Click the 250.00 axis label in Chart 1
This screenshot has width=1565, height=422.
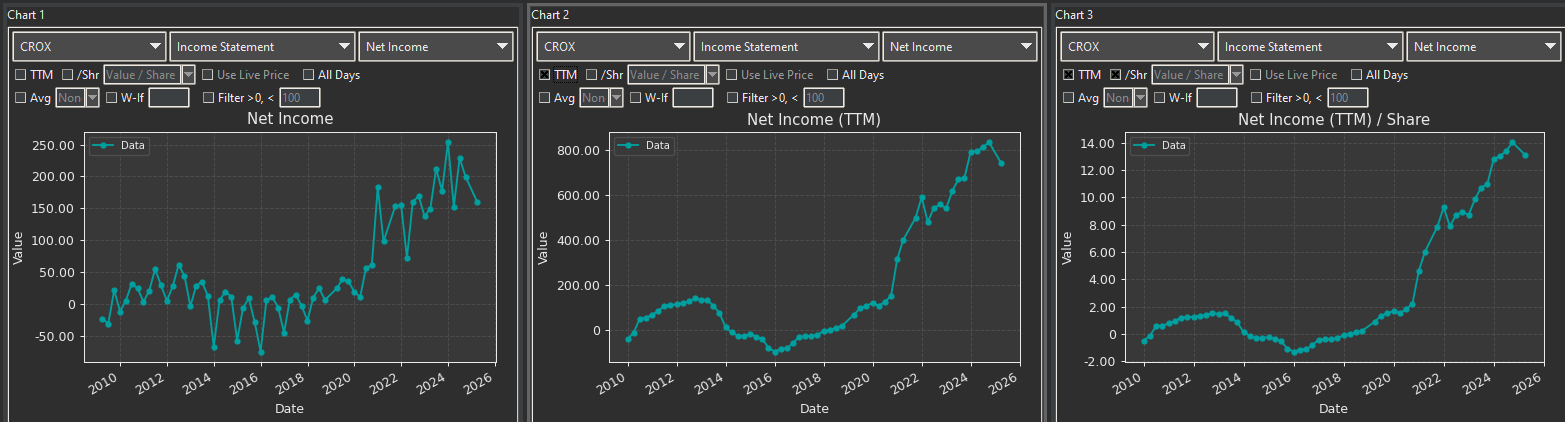pyautogui.click(x=53, y=146)
